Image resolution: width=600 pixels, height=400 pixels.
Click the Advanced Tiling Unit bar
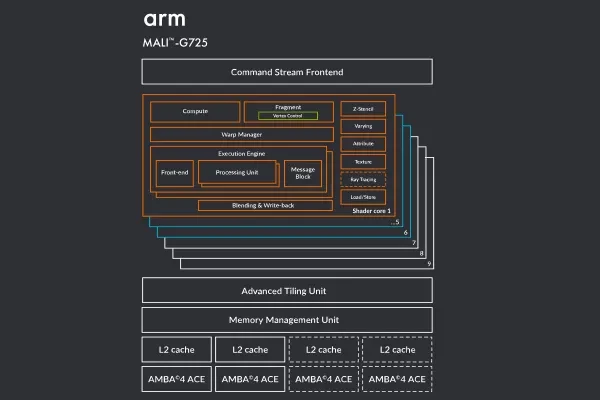coord(287,291)
